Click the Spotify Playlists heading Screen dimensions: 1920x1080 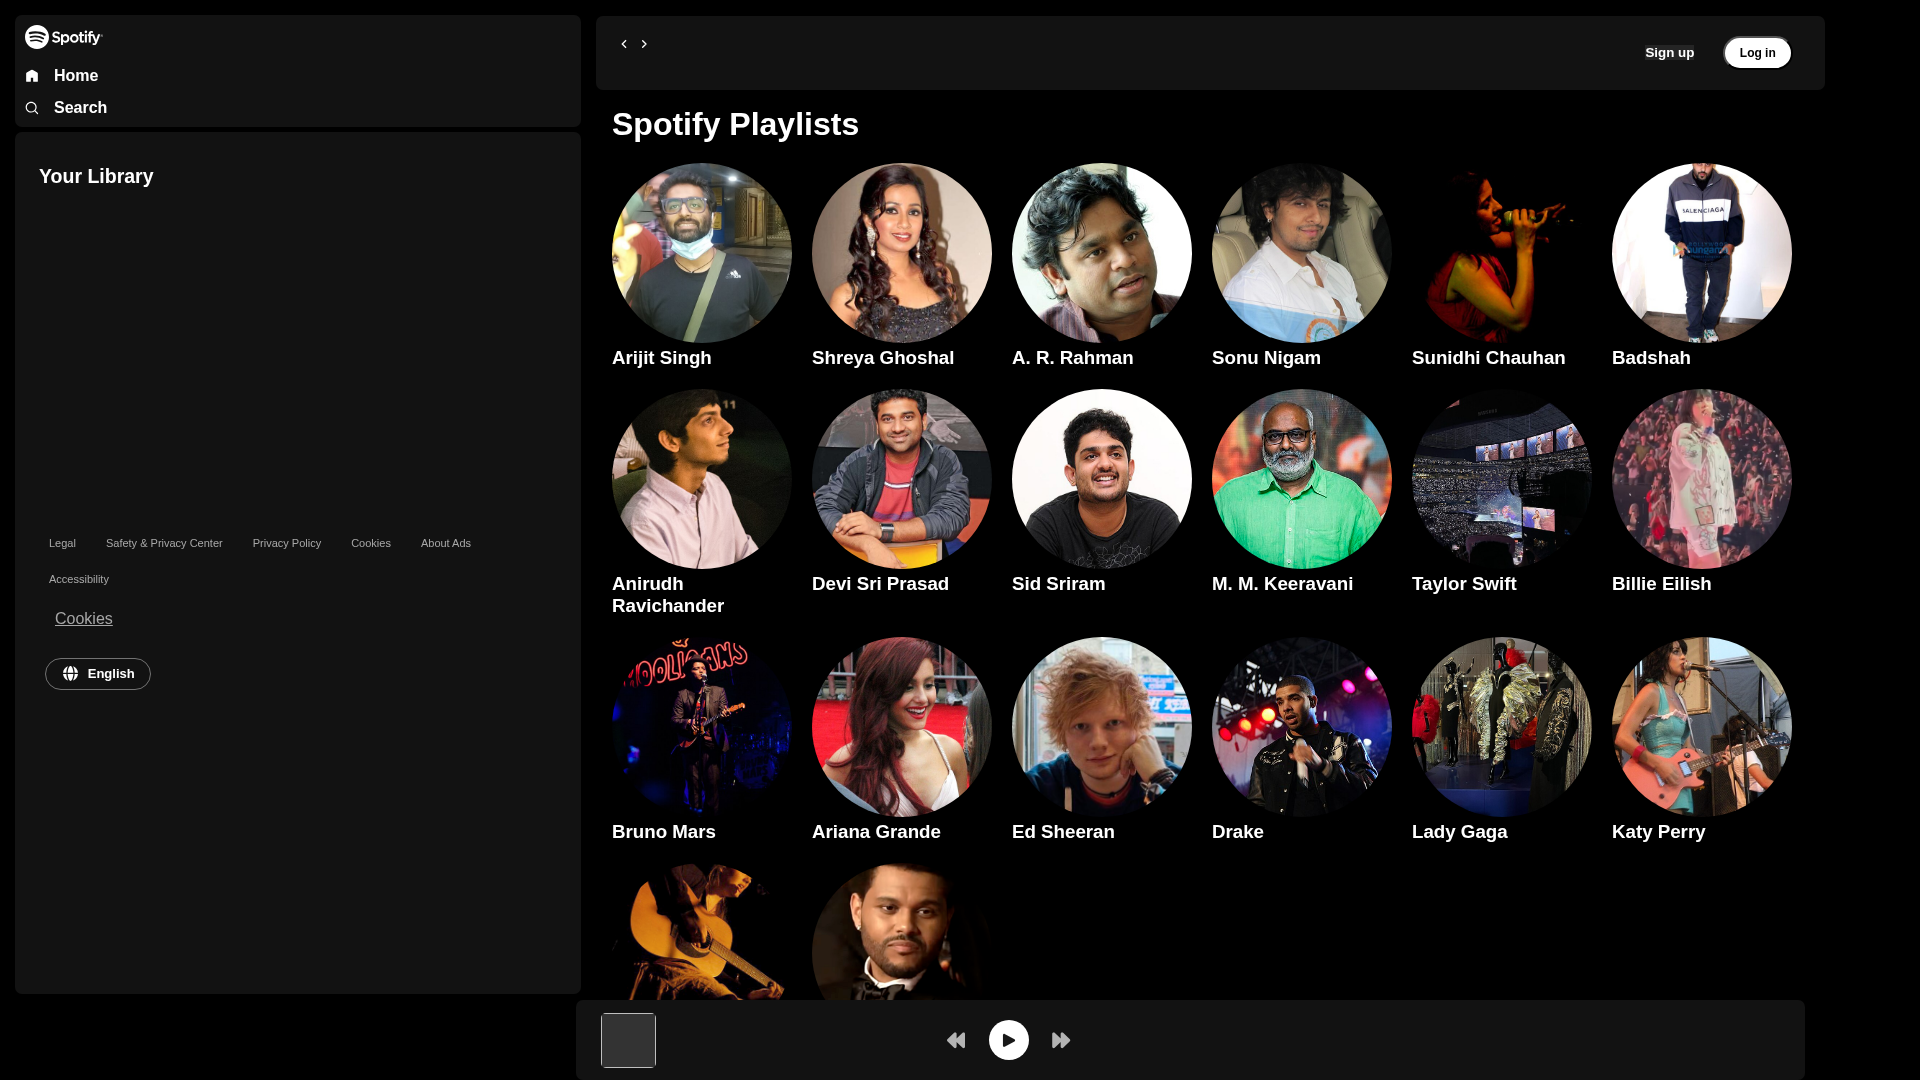(735, 125)
